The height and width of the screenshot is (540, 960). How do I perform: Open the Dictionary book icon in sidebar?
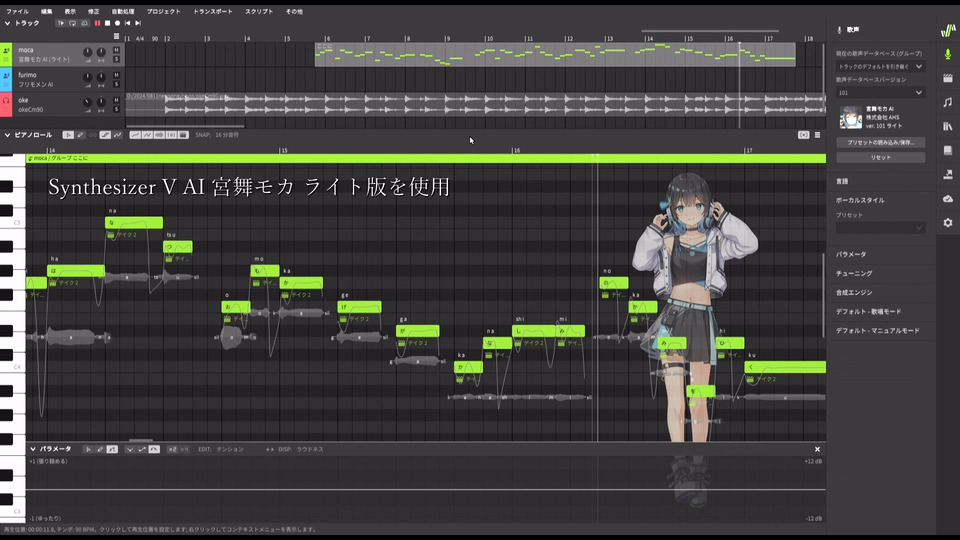coord(948,151)
